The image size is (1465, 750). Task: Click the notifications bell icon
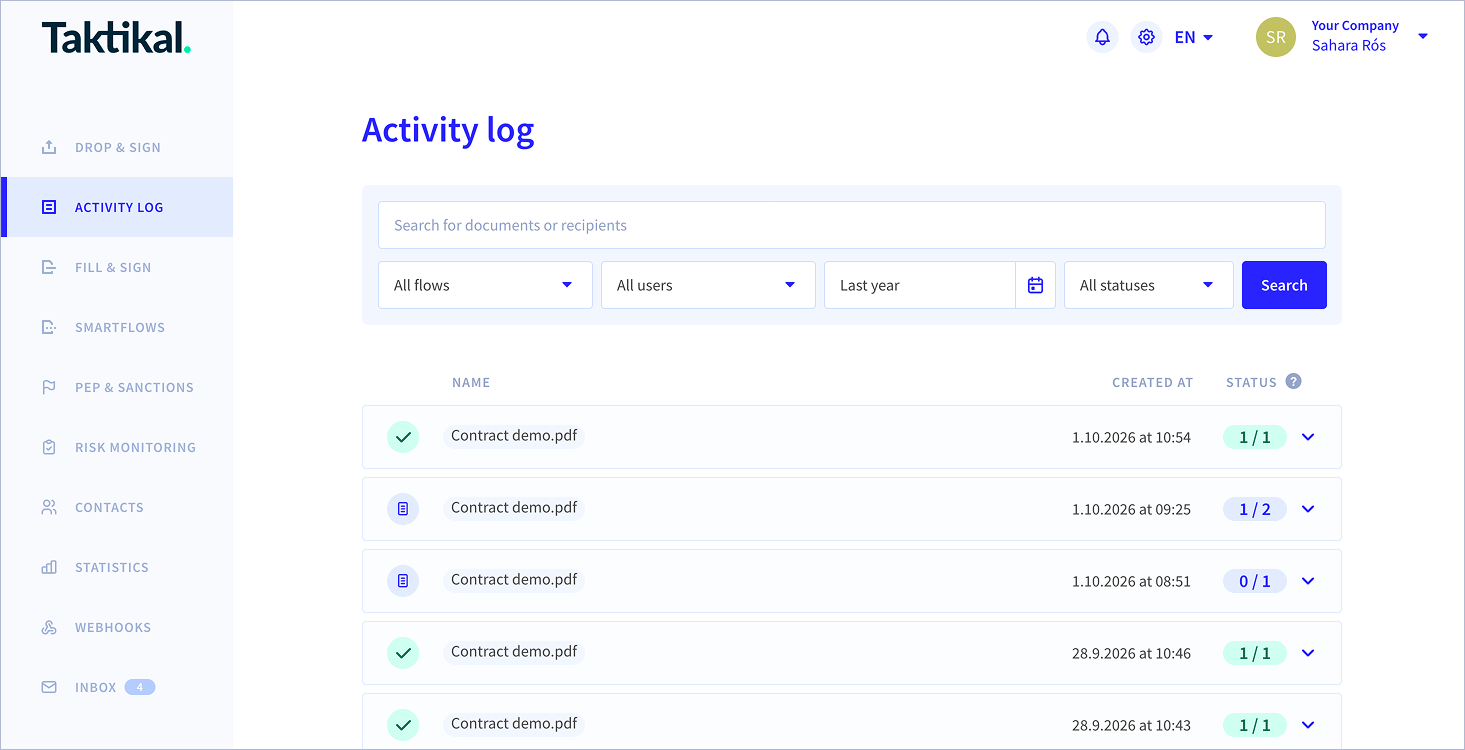[x=1102, y=38]
